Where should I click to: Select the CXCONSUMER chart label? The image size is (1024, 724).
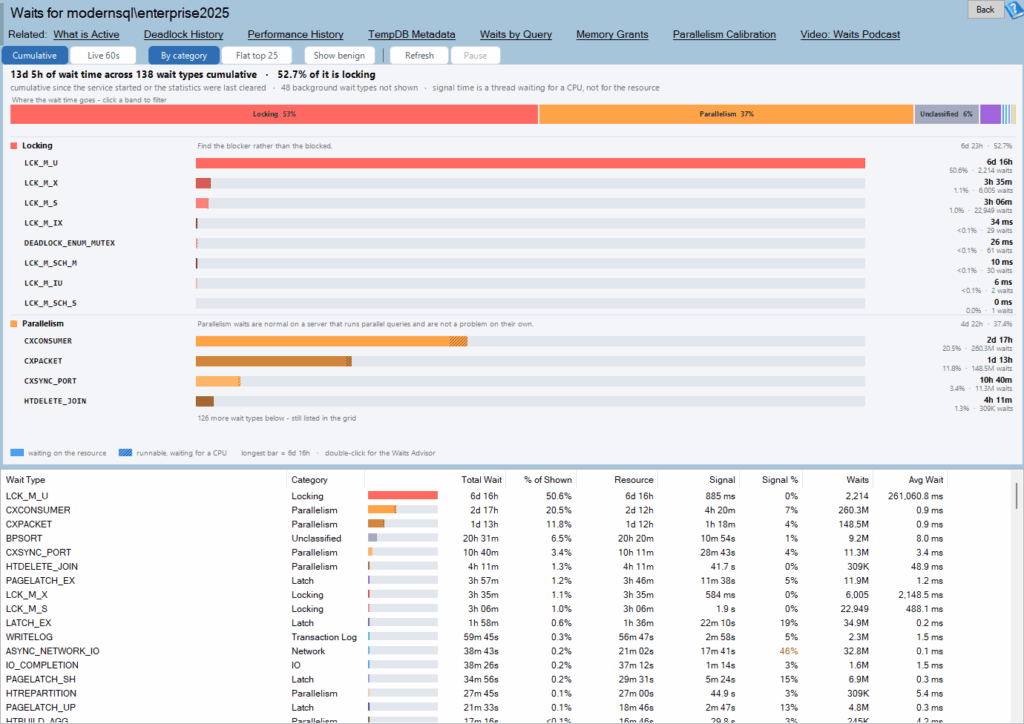click(x=48, y=341)
